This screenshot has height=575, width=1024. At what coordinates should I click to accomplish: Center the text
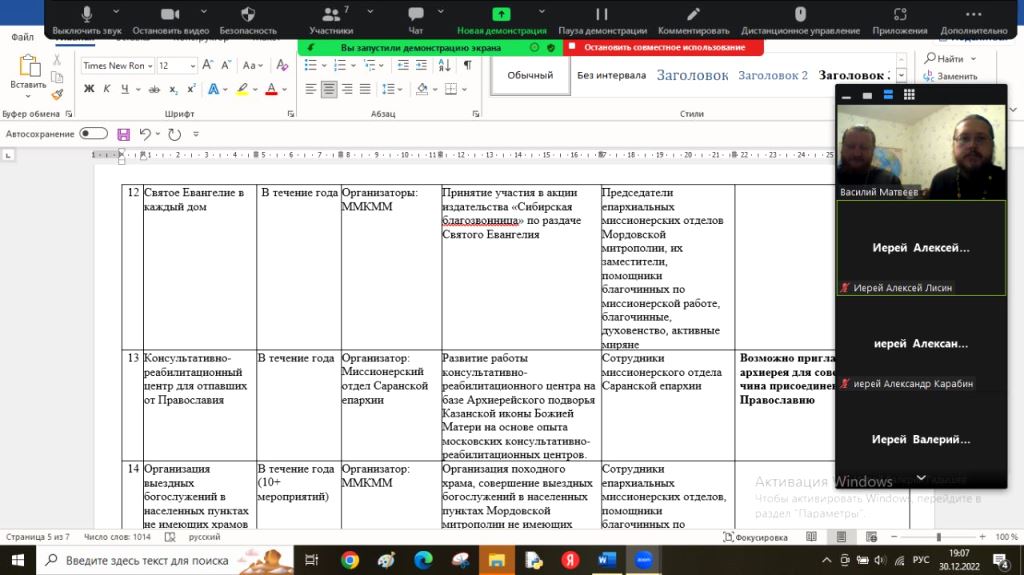(x=329, y=89)
